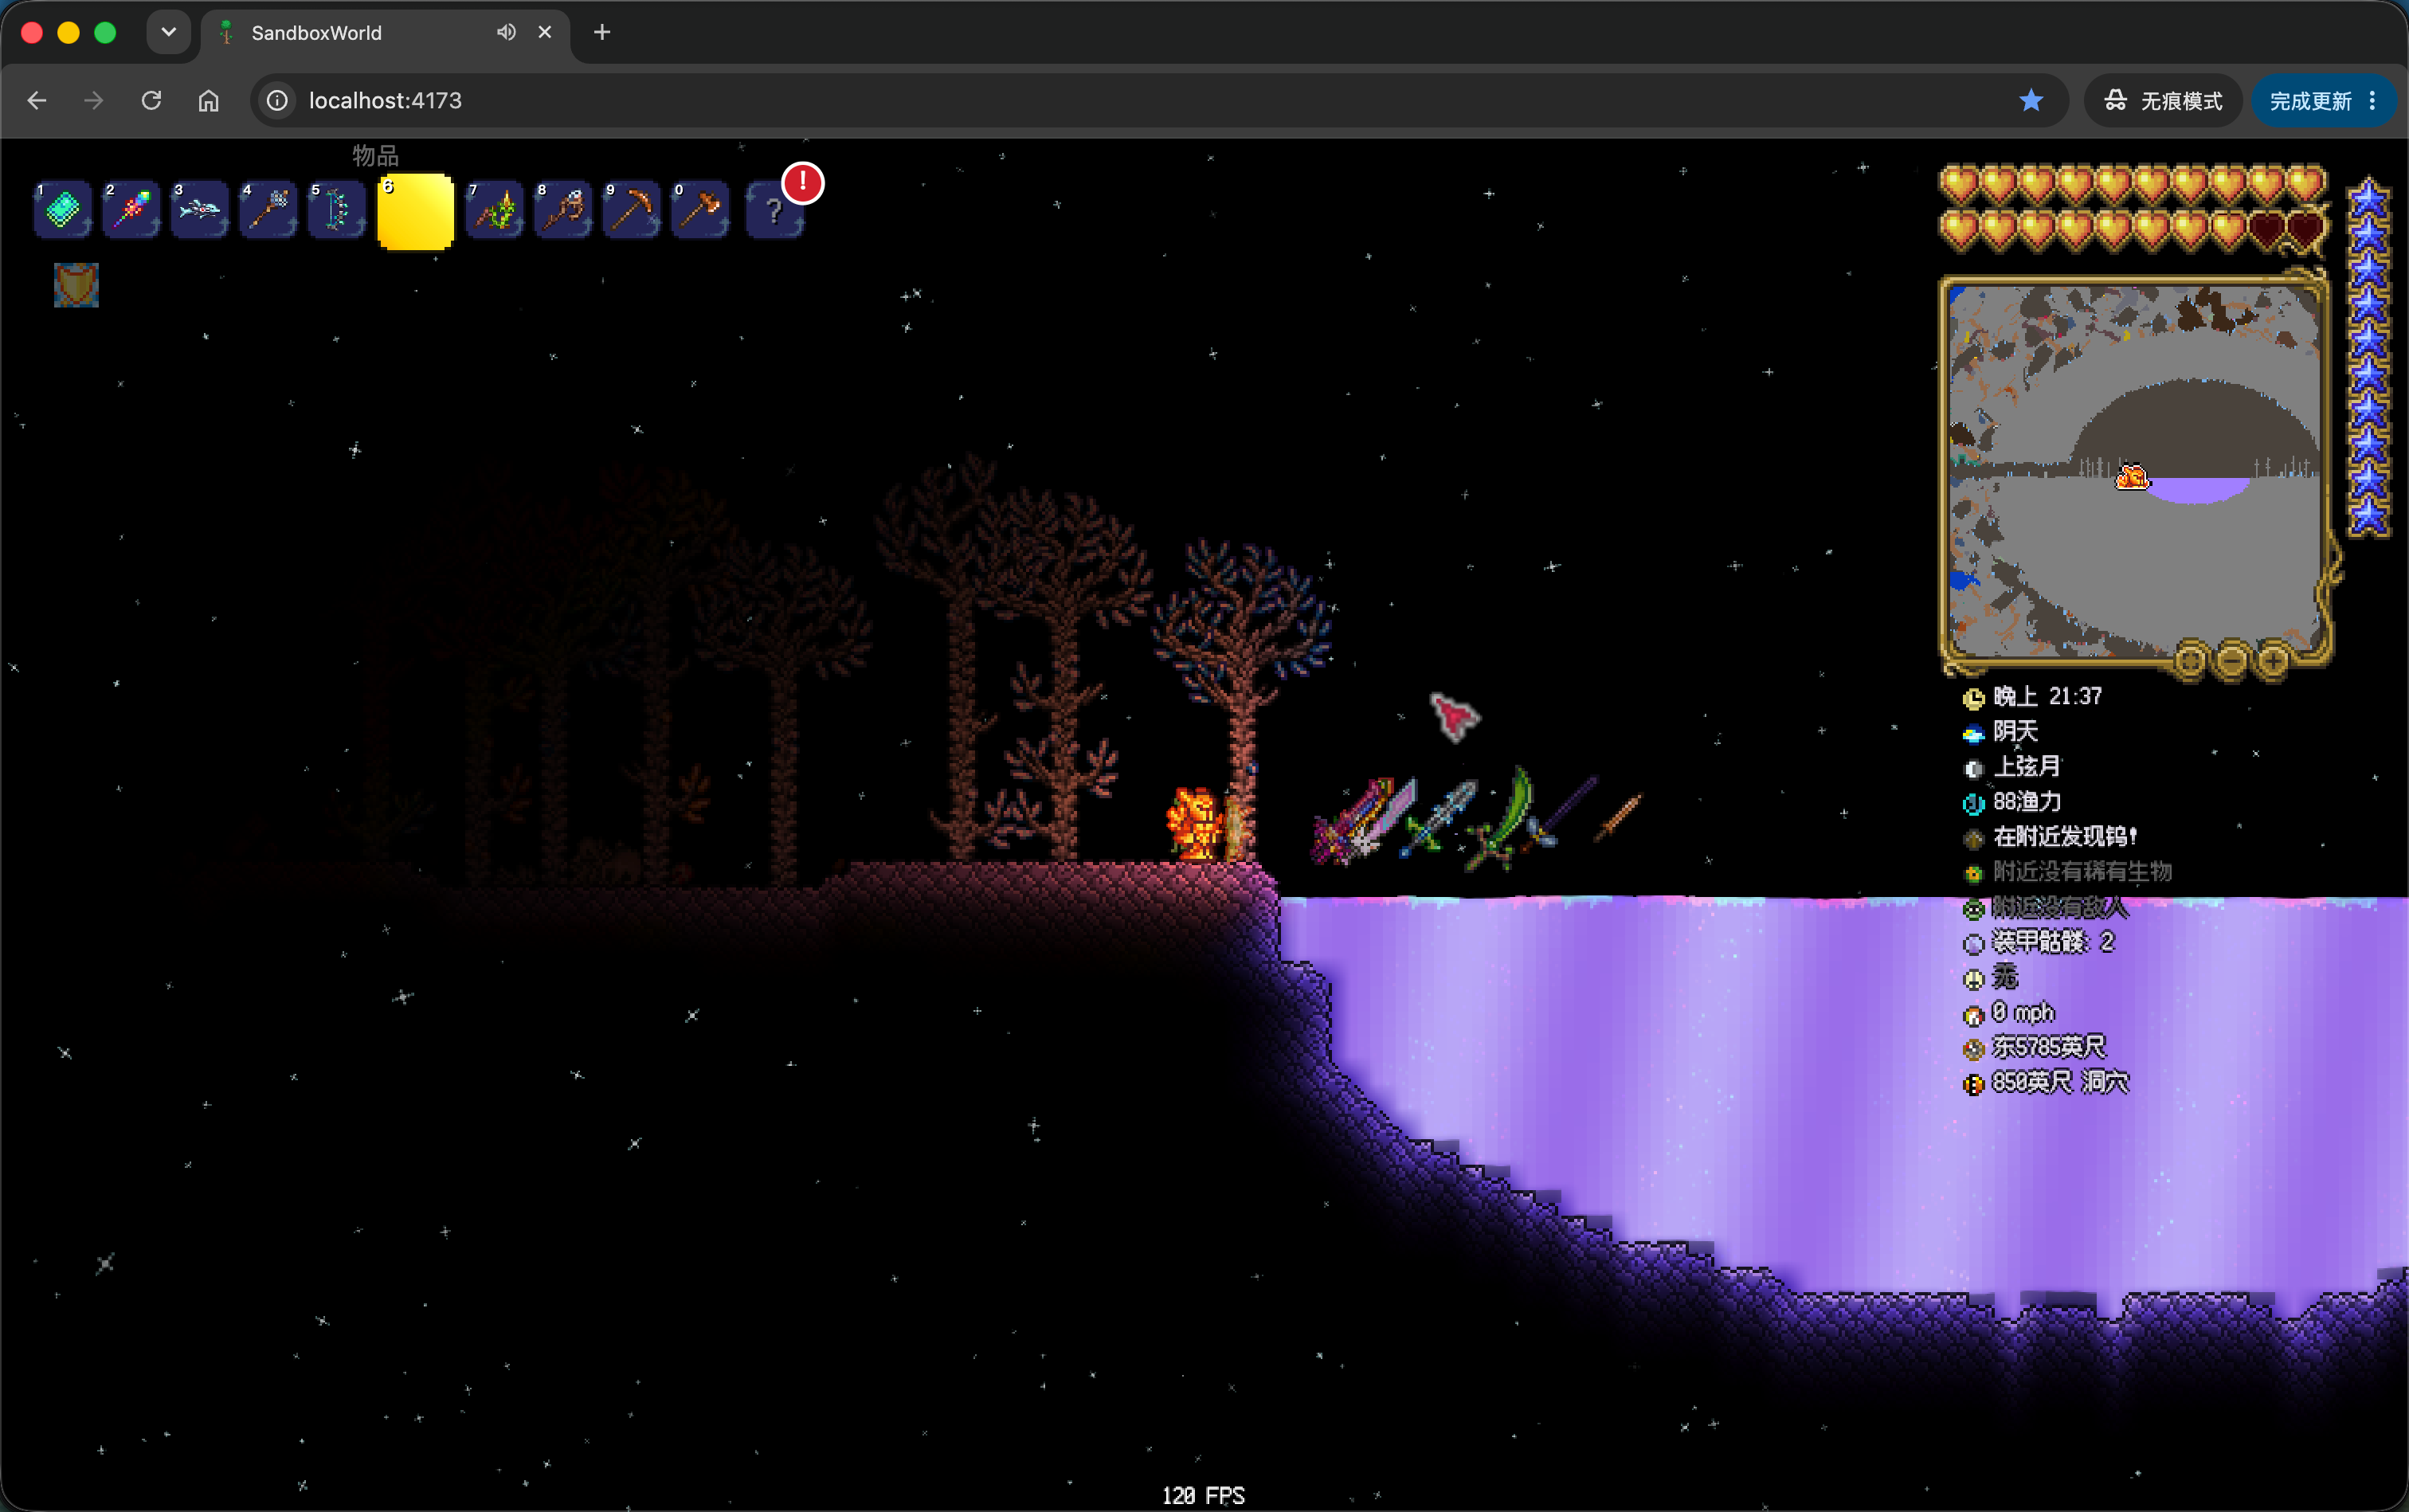Viewport: 2409px width, 1512px height.
Task: Toggle the fishing power icon beside 88渔力
Action: tap(1973, 803)
